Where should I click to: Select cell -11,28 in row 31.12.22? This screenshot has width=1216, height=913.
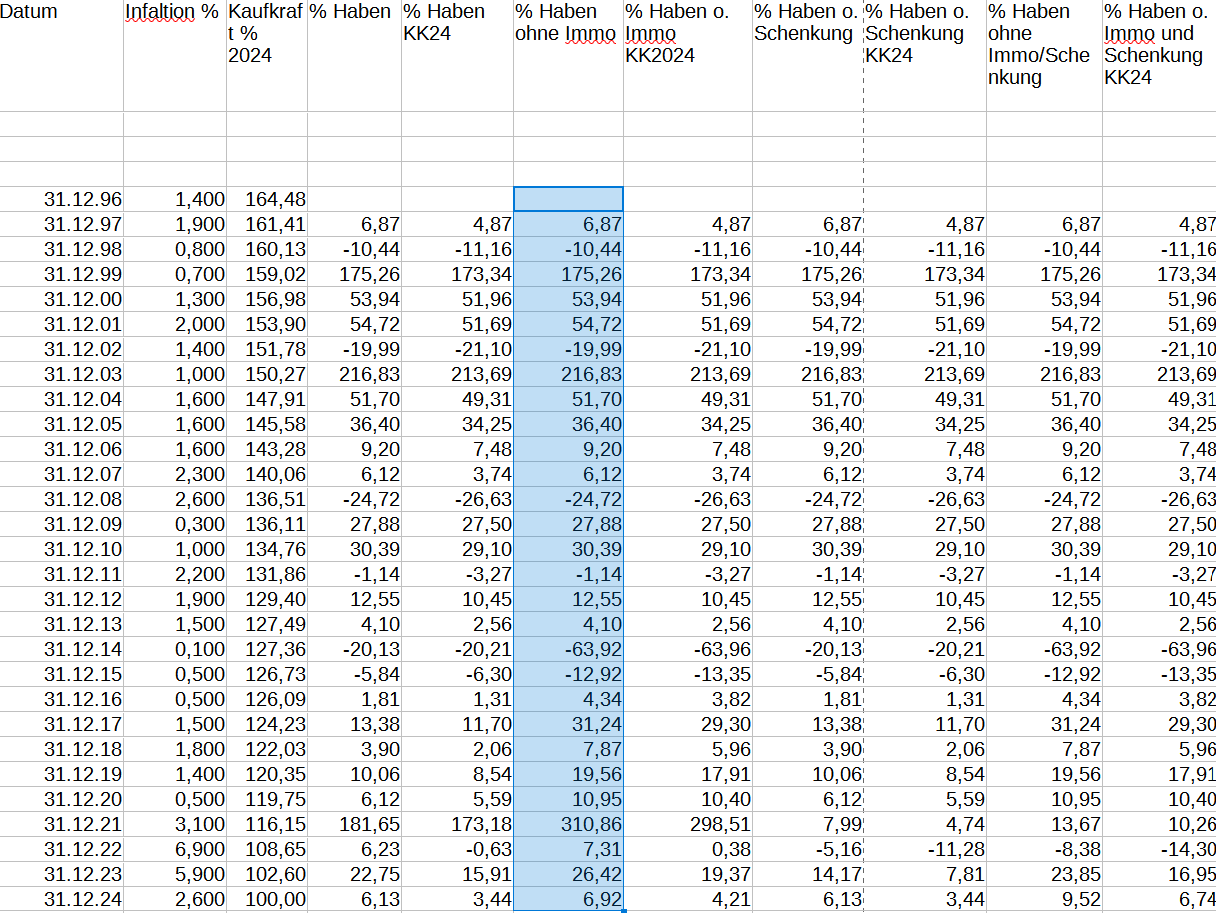[x=924, y=849]
